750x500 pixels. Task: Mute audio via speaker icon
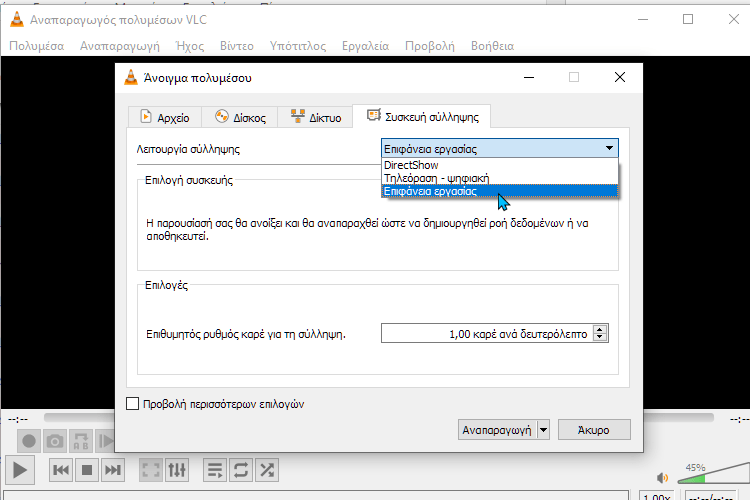pyautogui.click(x=662, y=478)
